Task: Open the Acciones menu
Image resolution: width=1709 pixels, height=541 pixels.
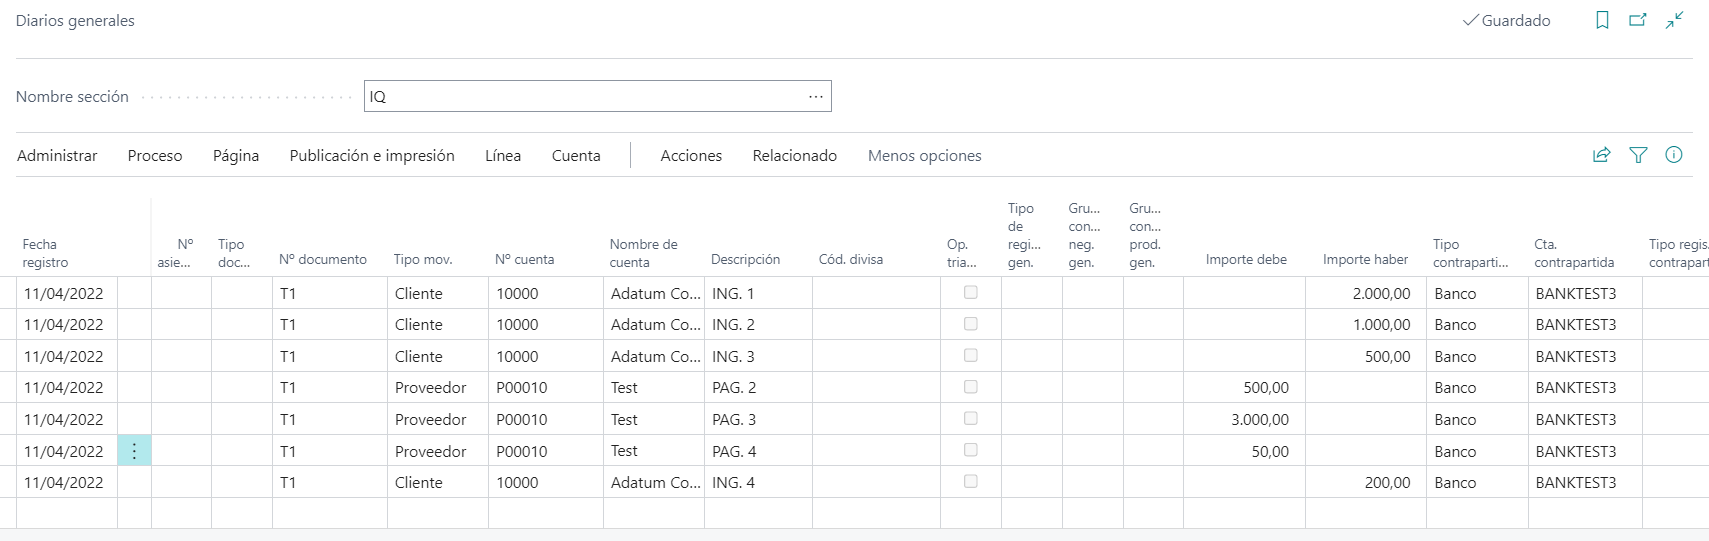Action: (x=691, y=156)
